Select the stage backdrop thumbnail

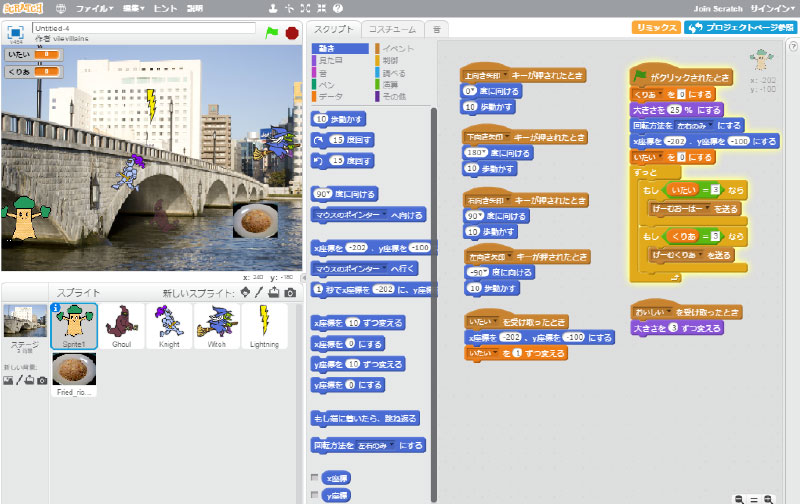(x=25, y=321)
